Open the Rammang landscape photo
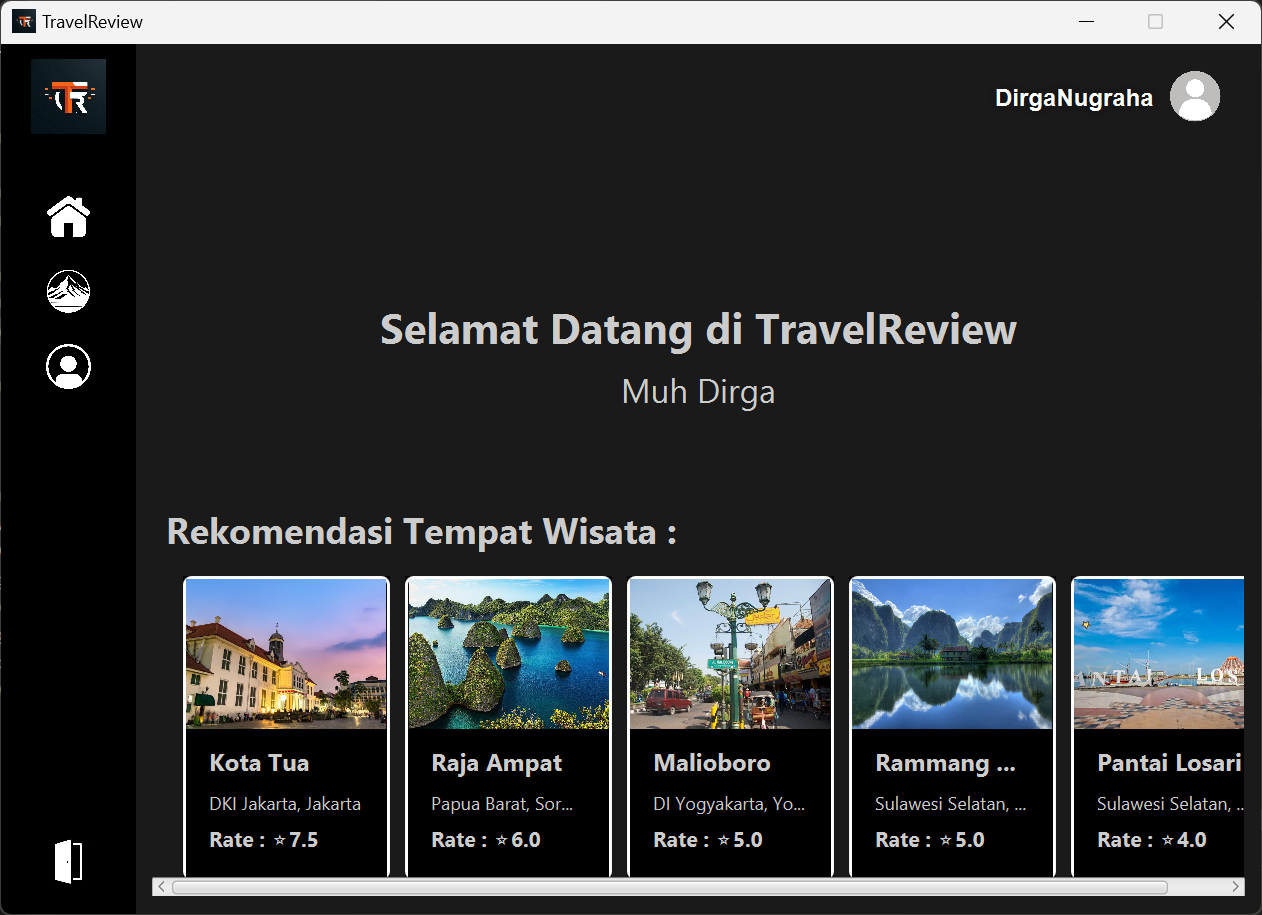Screen dimensions: 1262x915 (952, 654)
